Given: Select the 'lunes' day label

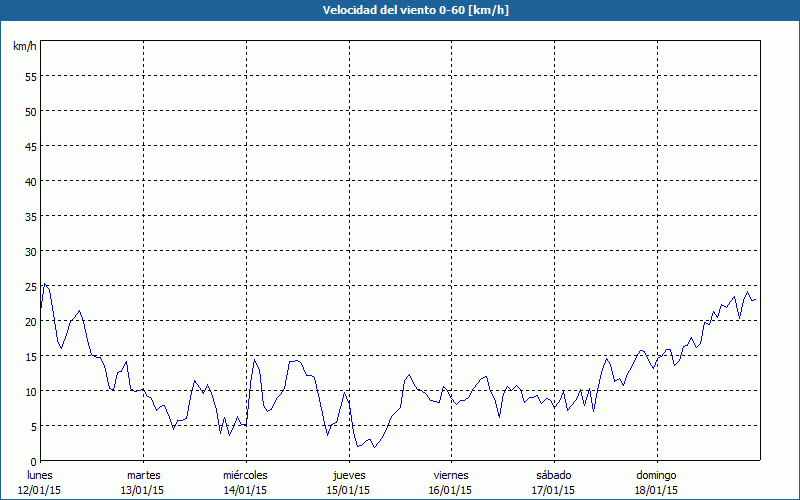Looking at the screenshot, I should [40, 475].
